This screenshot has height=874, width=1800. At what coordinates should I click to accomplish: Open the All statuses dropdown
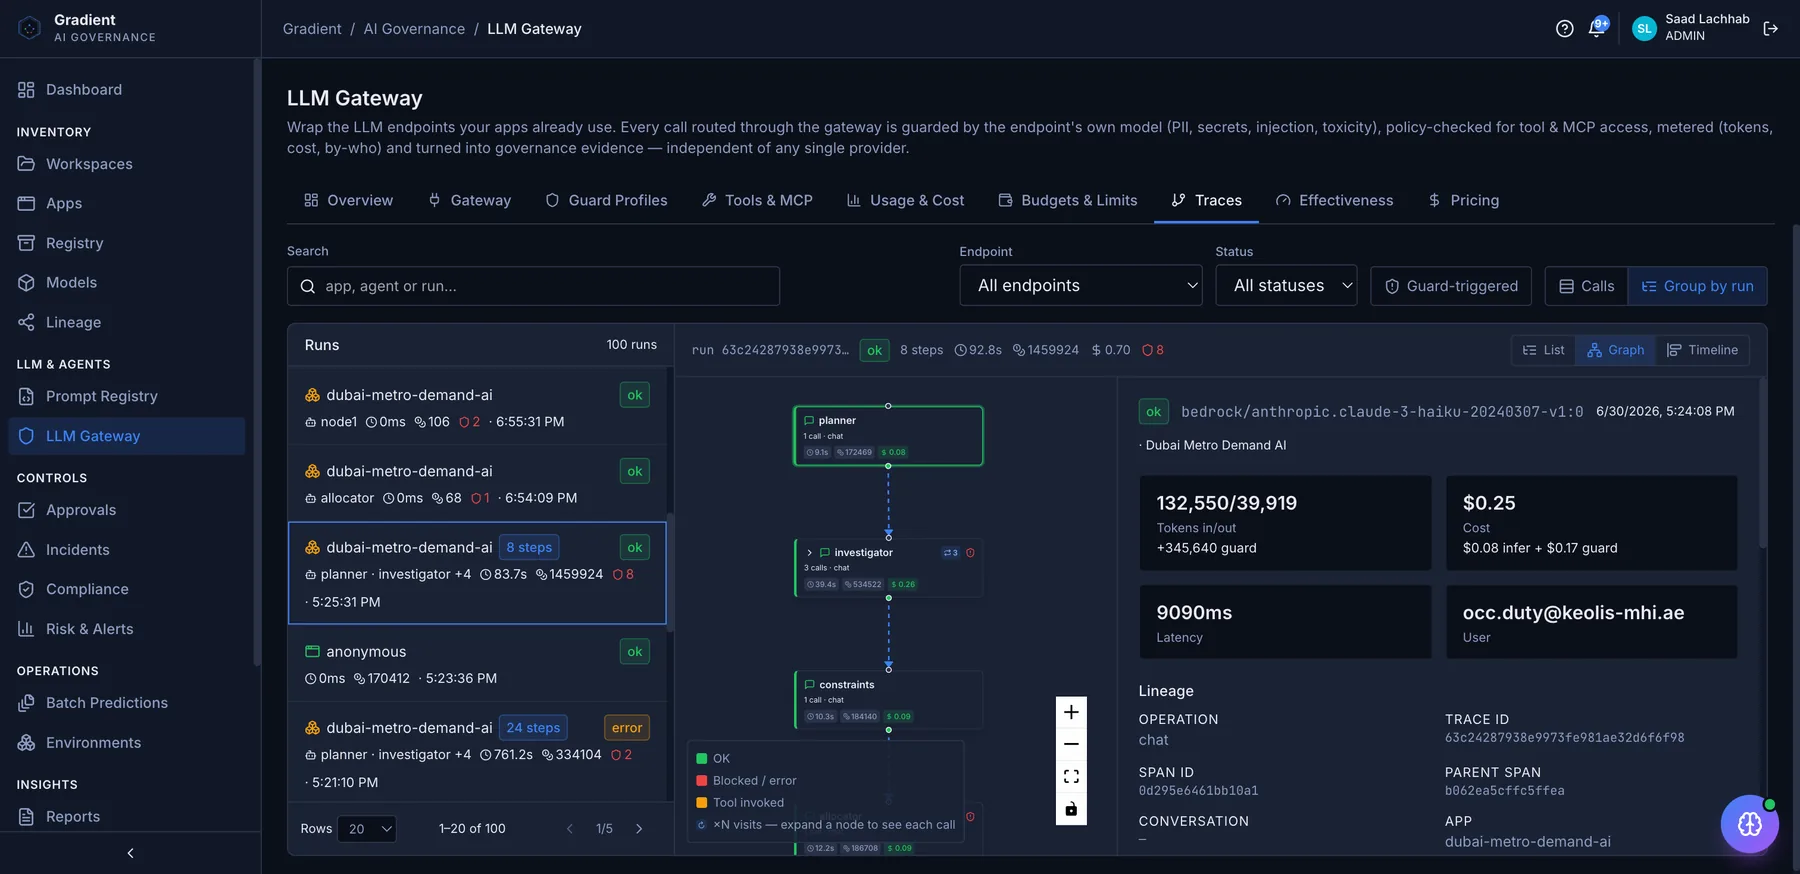(1286, 286)
